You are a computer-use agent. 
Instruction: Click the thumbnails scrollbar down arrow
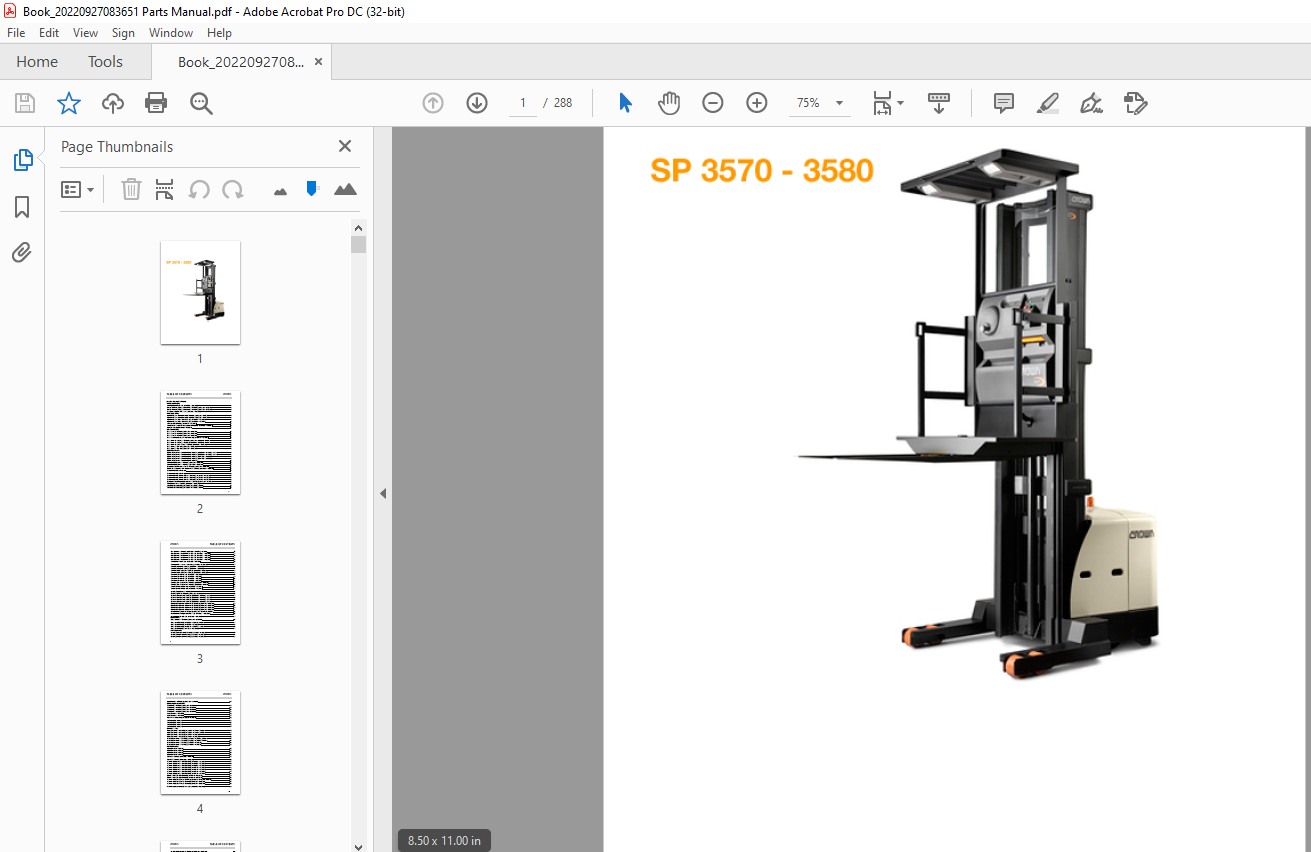[359, 845]
